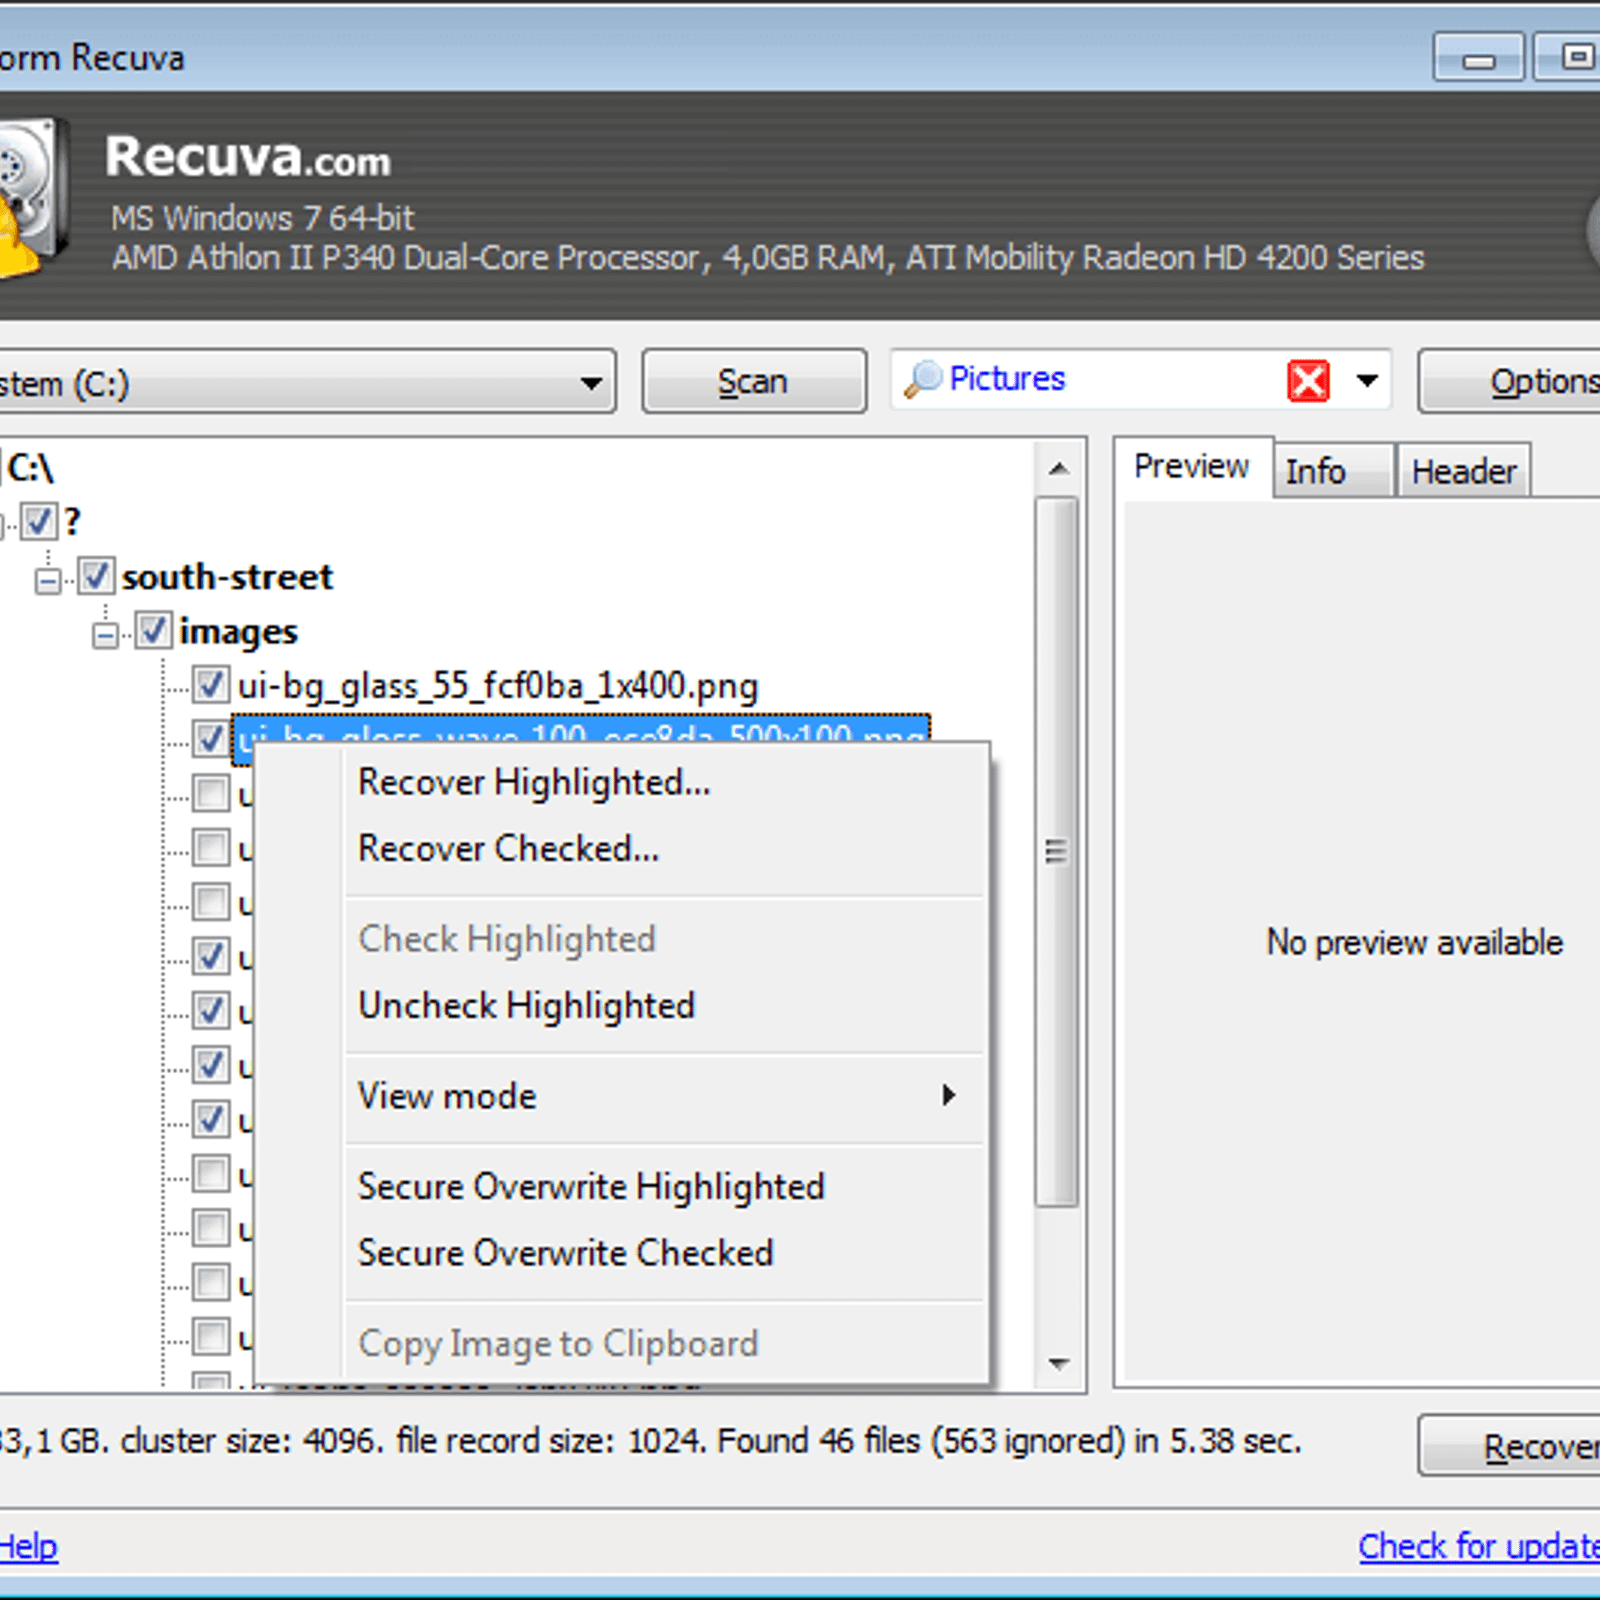The width and height of the screenshot is (1600, 1600).
Task: Switch to the Info tab
Action: (x=1332, y=471)
